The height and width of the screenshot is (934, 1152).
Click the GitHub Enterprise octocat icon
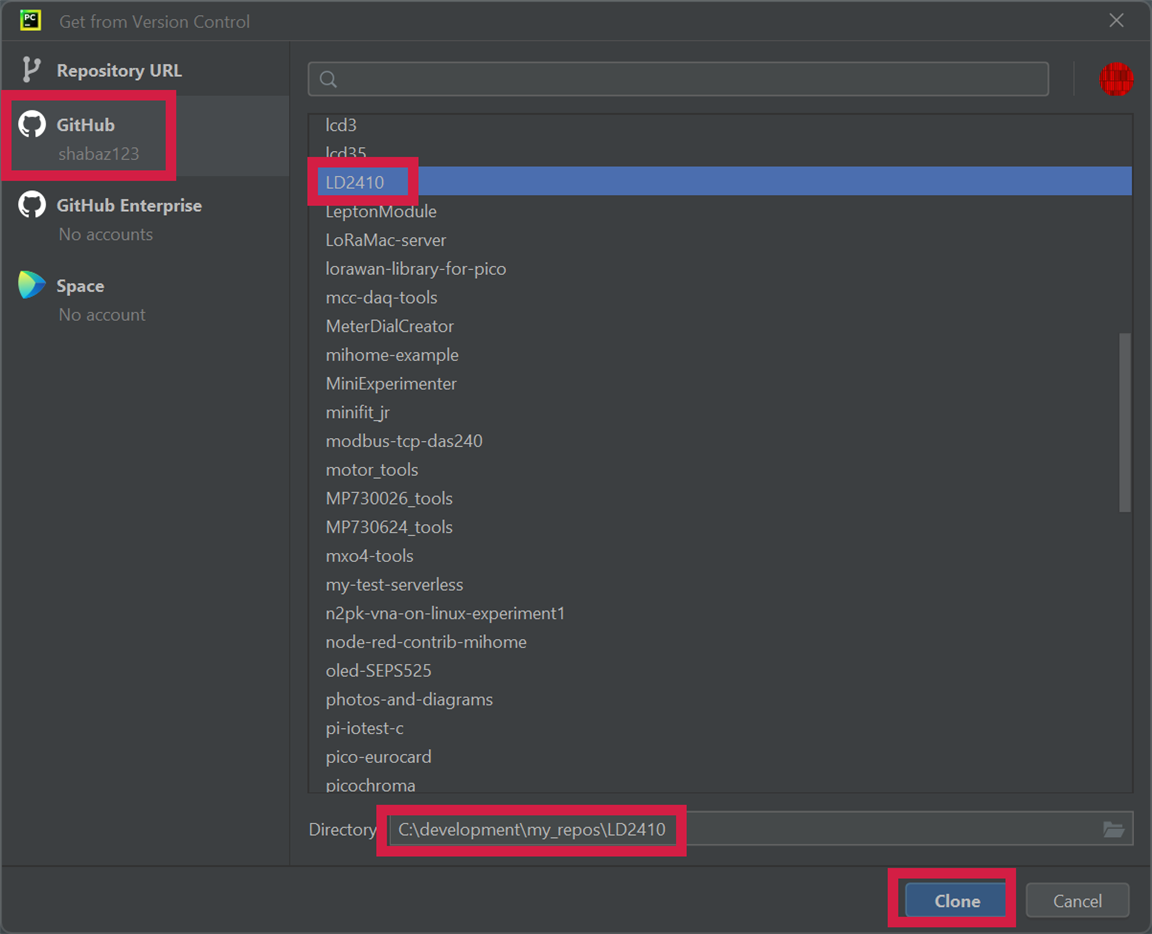(x=32, y=204)
